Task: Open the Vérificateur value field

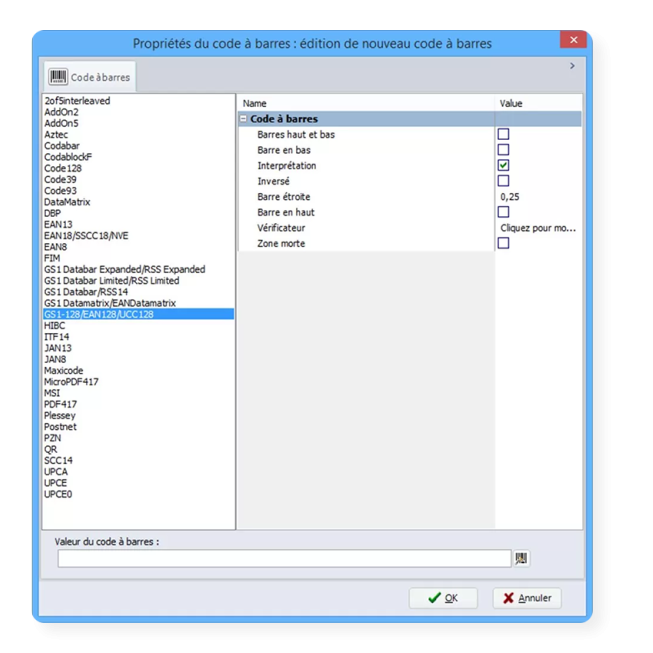Action: tap(538, 228)
